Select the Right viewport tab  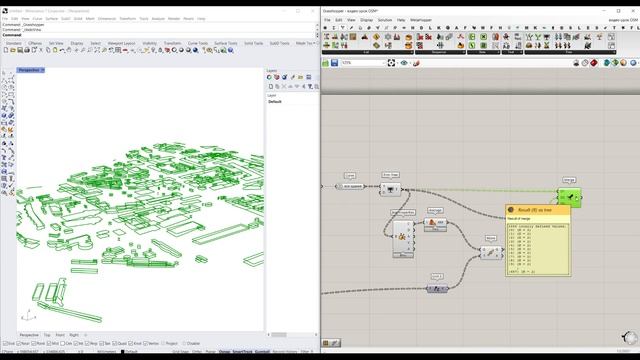pos(74,335)
